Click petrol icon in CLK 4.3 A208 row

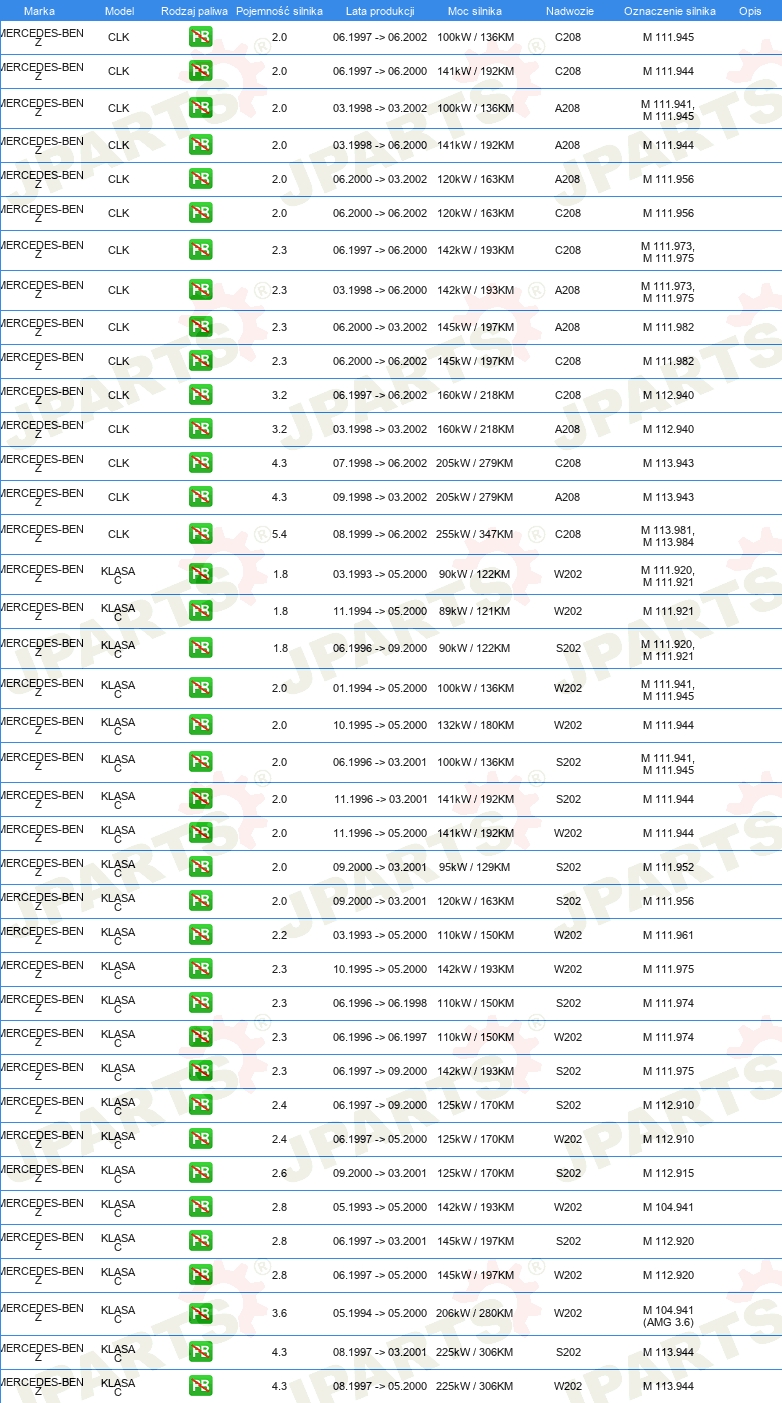[200, 497]
